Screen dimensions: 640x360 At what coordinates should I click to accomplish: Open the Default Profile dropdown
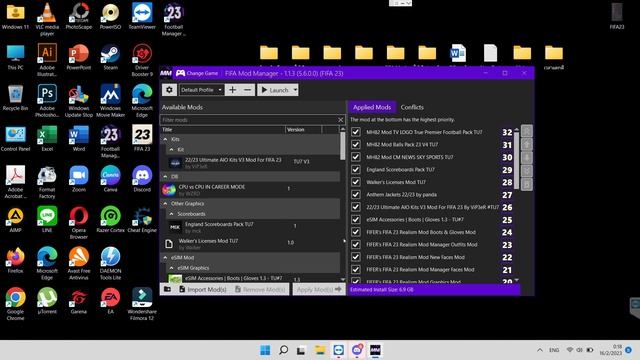click(x=201, y=90)
